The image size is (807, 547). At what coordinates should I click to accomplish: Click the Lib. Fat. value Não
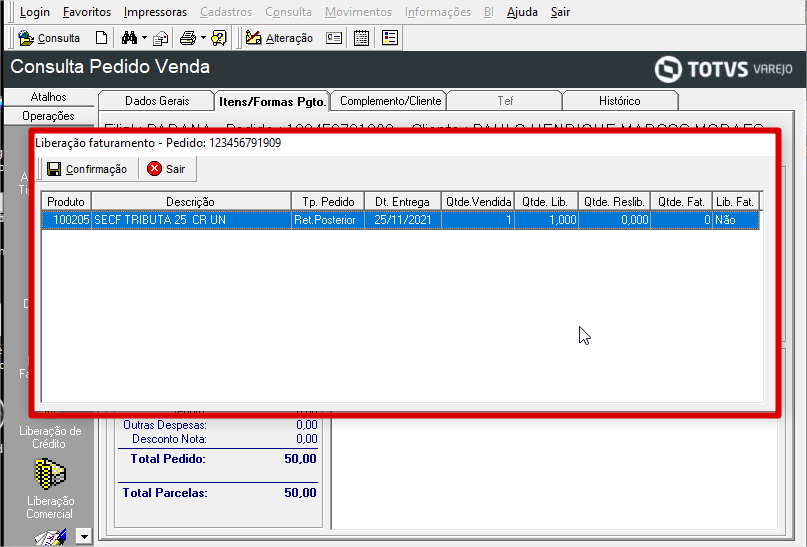(736, 220)
